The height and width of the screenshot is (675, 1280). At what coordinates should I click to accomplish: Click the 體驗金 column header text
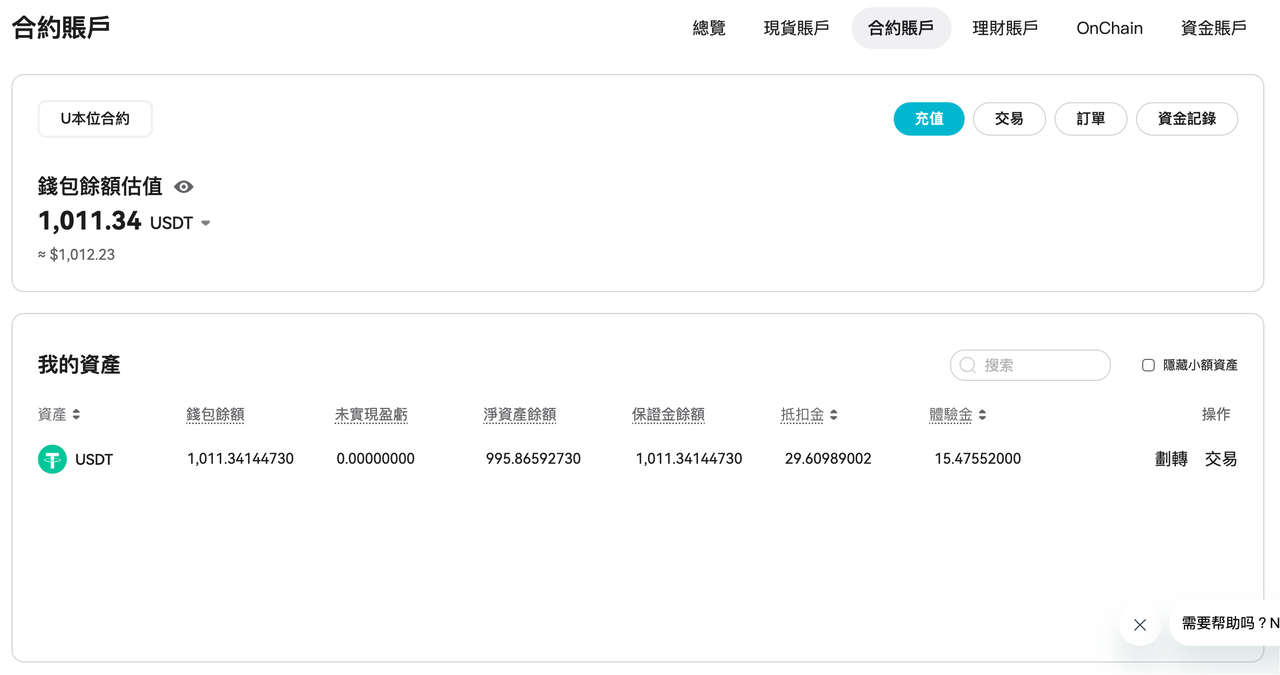(x=951, y=414)
